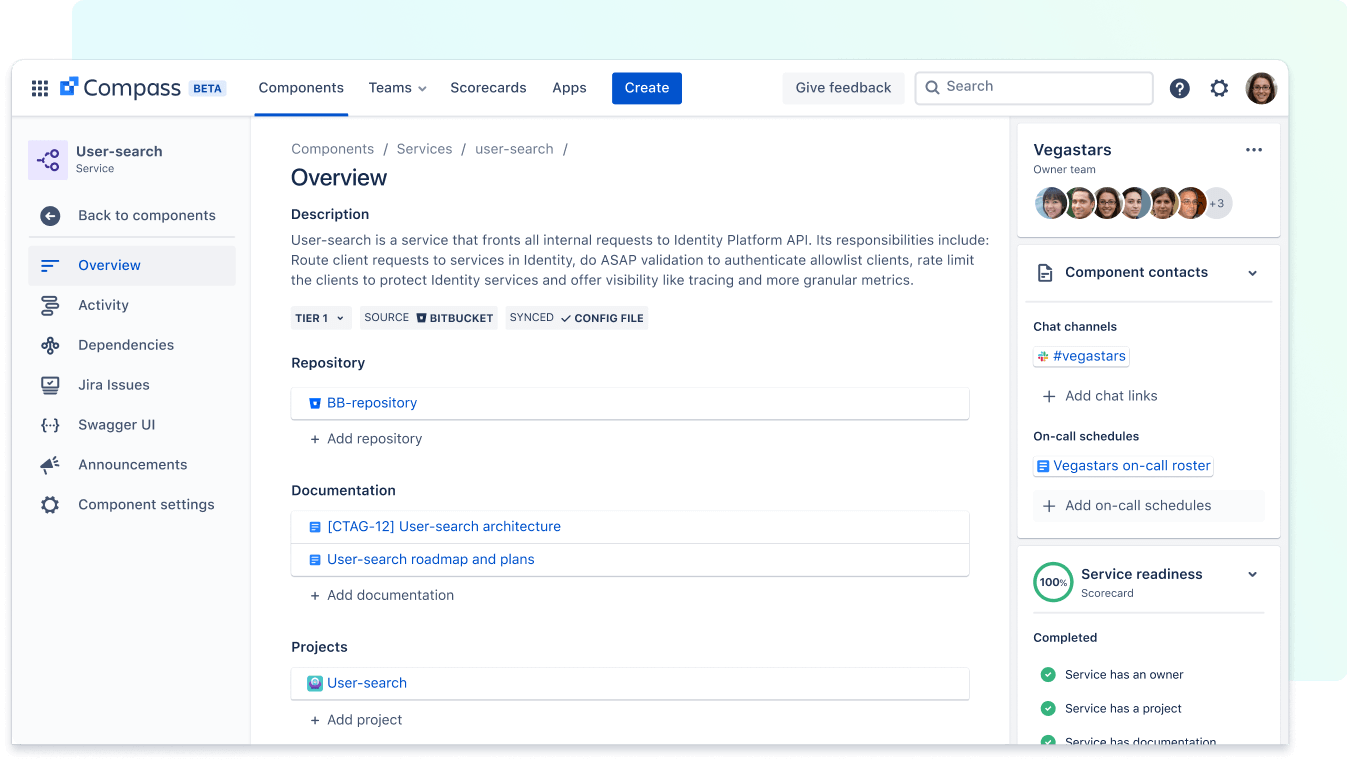Click the Bitbucket icon on BB-repository
1347x761 pixels.
[313, 403]
